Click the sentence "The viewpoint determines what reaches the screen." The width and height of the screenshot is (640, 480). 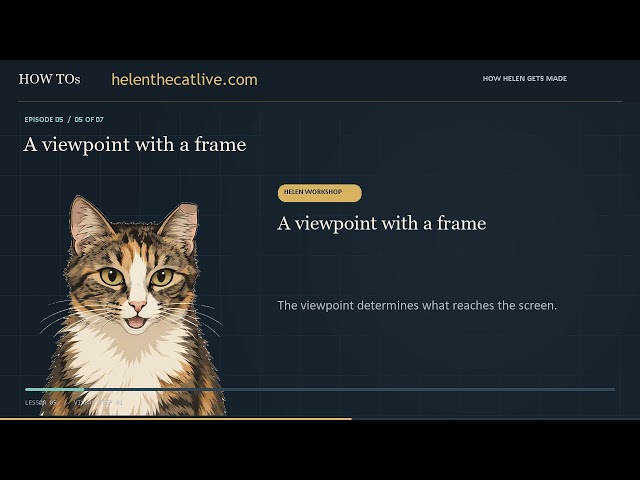click(x=417, y=305)
